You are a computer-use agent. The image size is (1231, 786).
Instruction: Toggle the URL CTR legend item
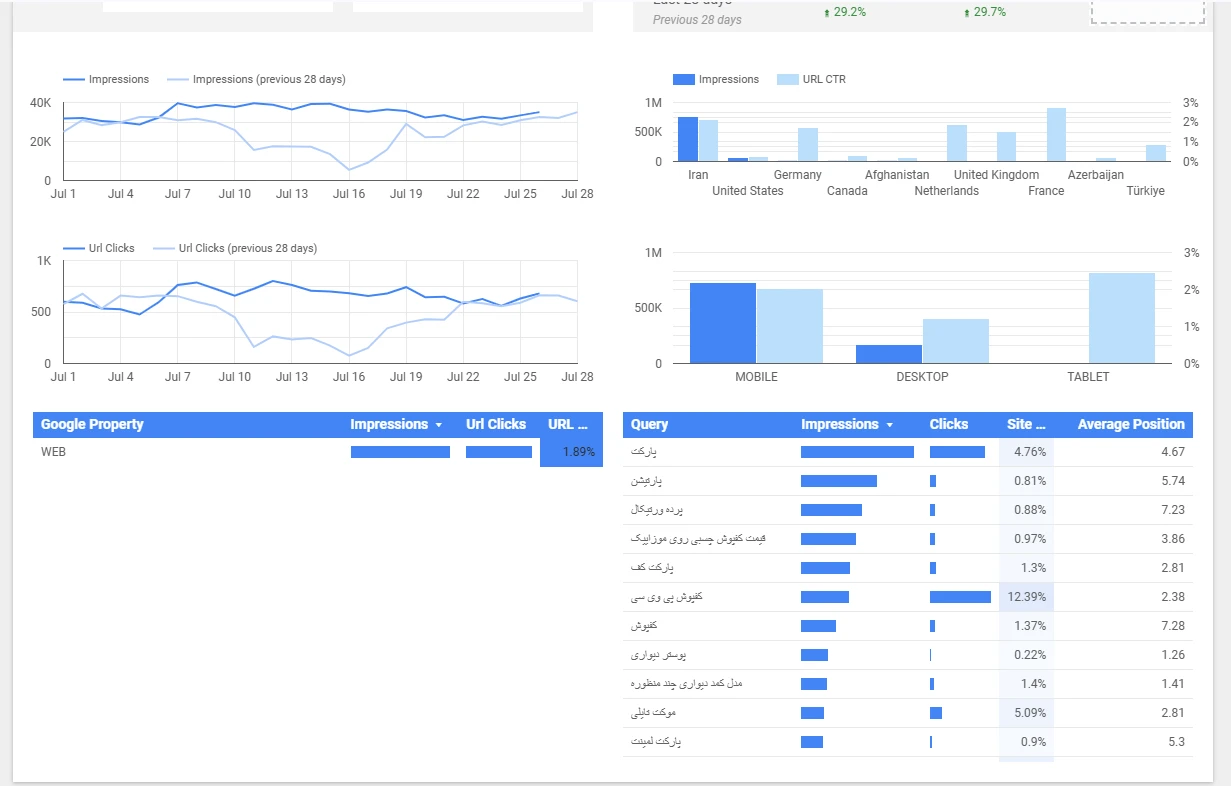[x=812, y=79]
